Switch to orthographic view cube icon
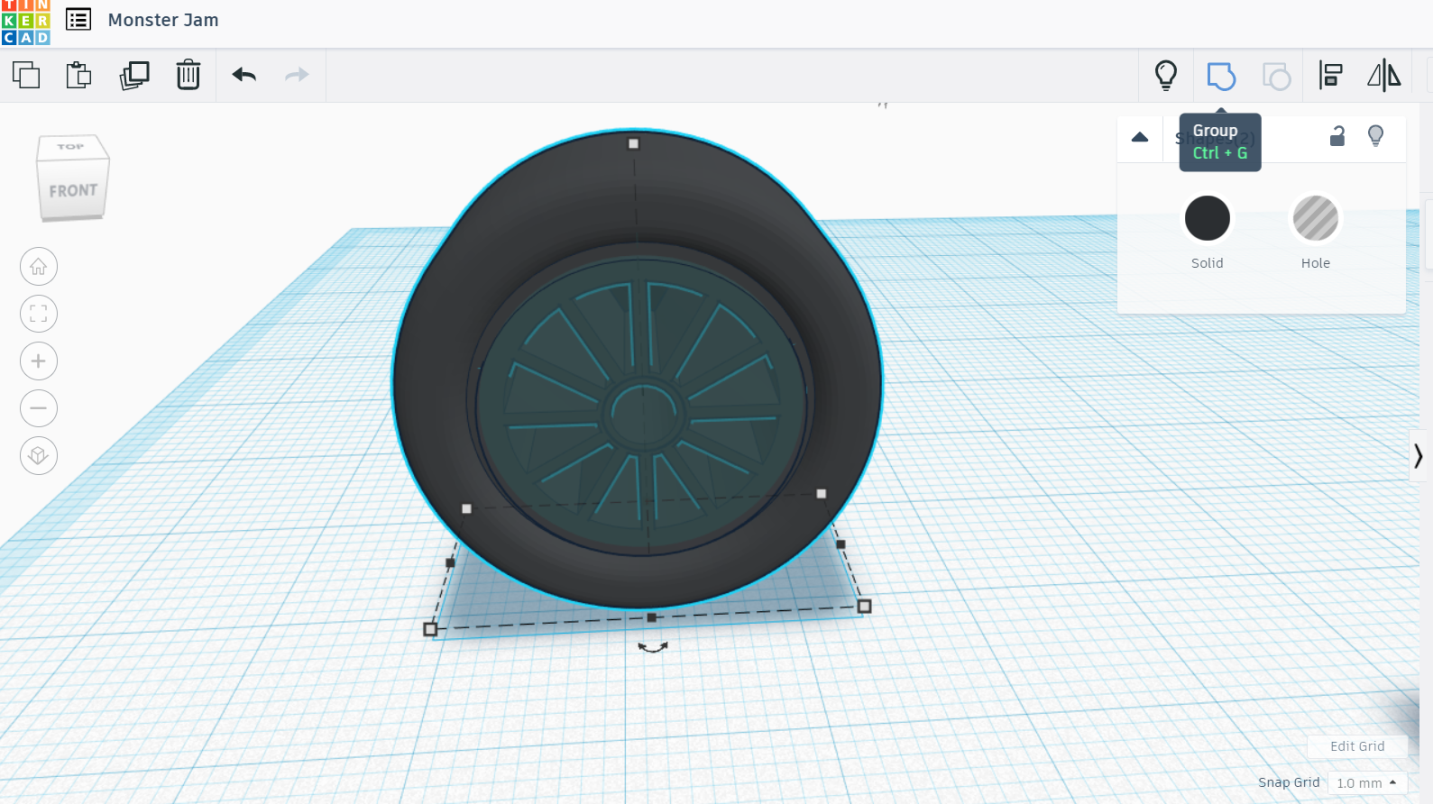Image resolution: width=1433 pixels, height=804 pixels. point(39,455)
